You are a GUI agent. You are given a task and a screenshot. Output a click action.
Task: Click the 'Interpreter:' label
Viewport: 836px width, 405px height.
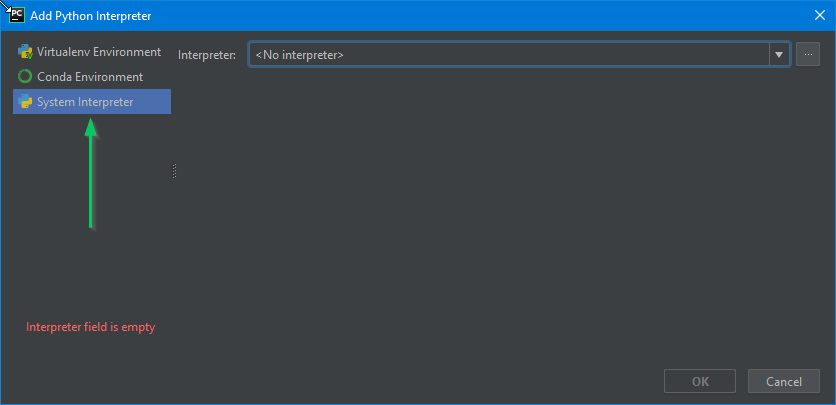click(207, 55)
